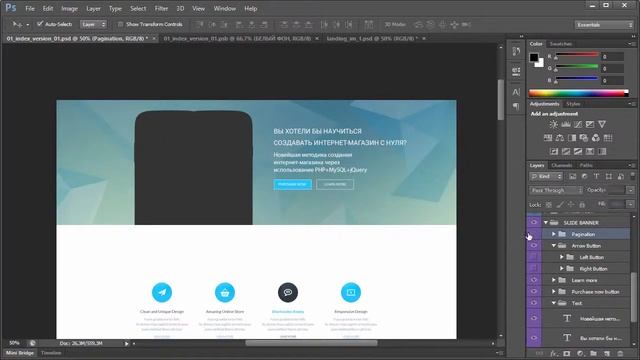
Task: Create a new layer icon
Action: pos(607,353)
